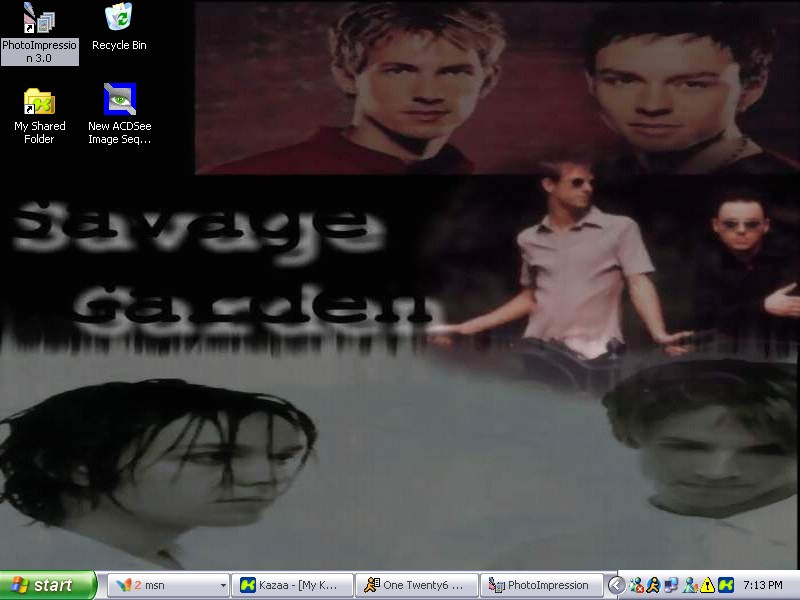Select the Recycle Bin desktop icon

[x=119, y=28]
